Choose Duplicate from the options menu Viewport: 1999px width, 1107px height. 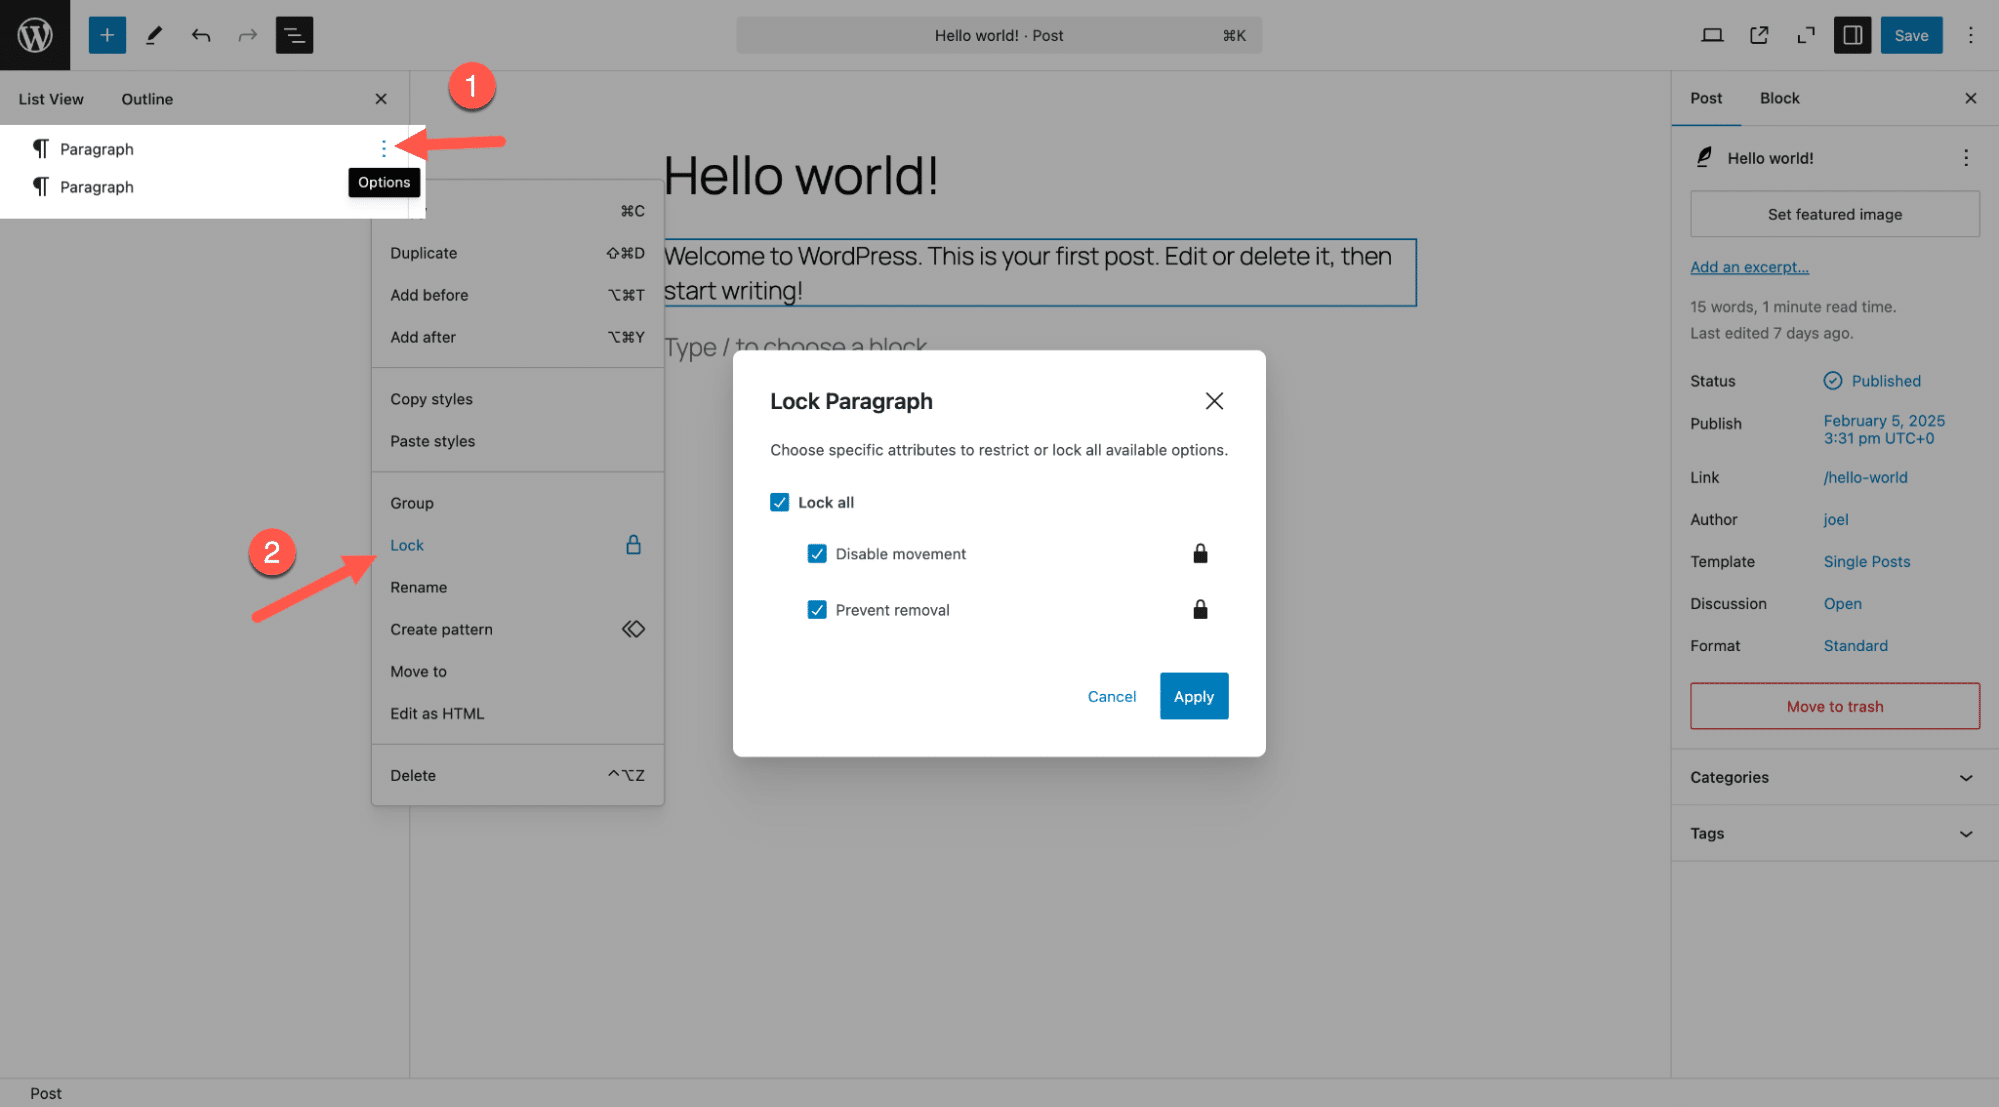pyautogui.click(x=424, y=253)
